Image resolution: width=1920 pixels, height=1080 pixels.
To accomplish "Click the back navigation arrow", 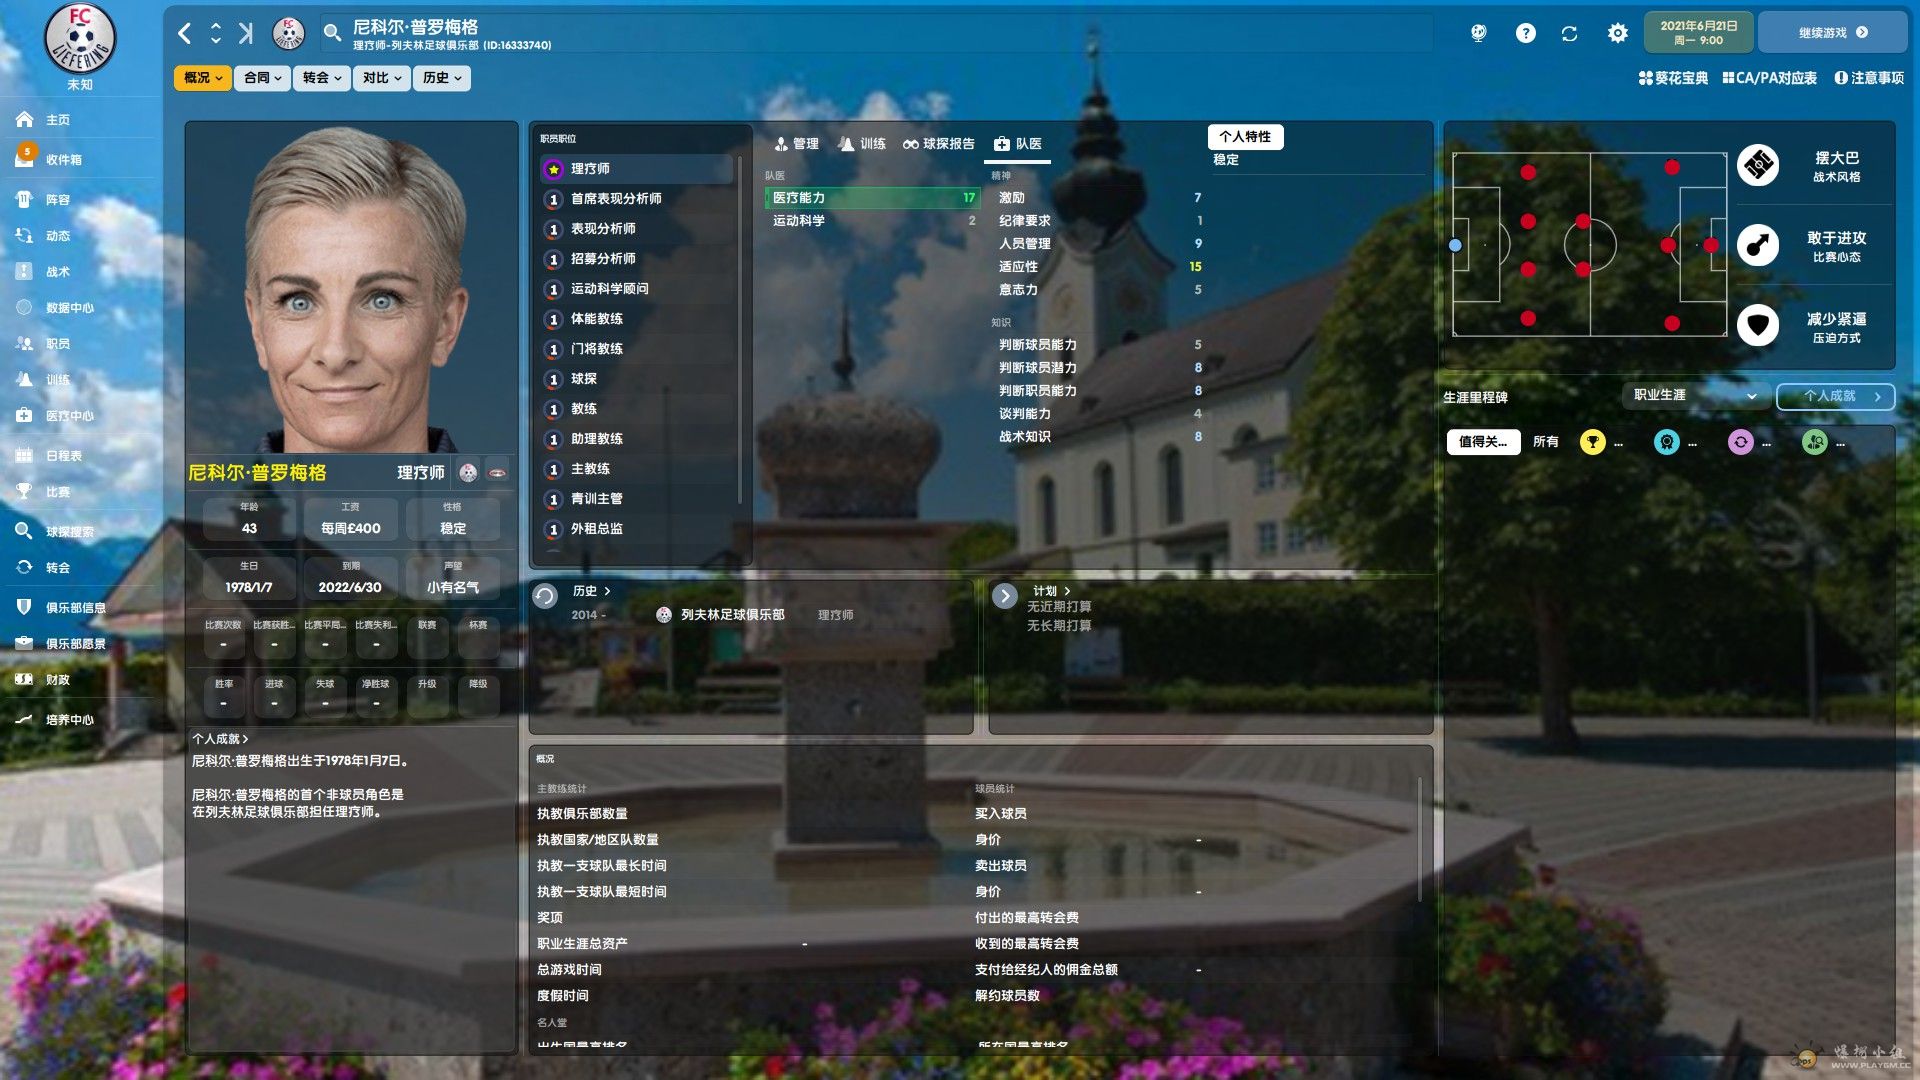I will [185, 33].
